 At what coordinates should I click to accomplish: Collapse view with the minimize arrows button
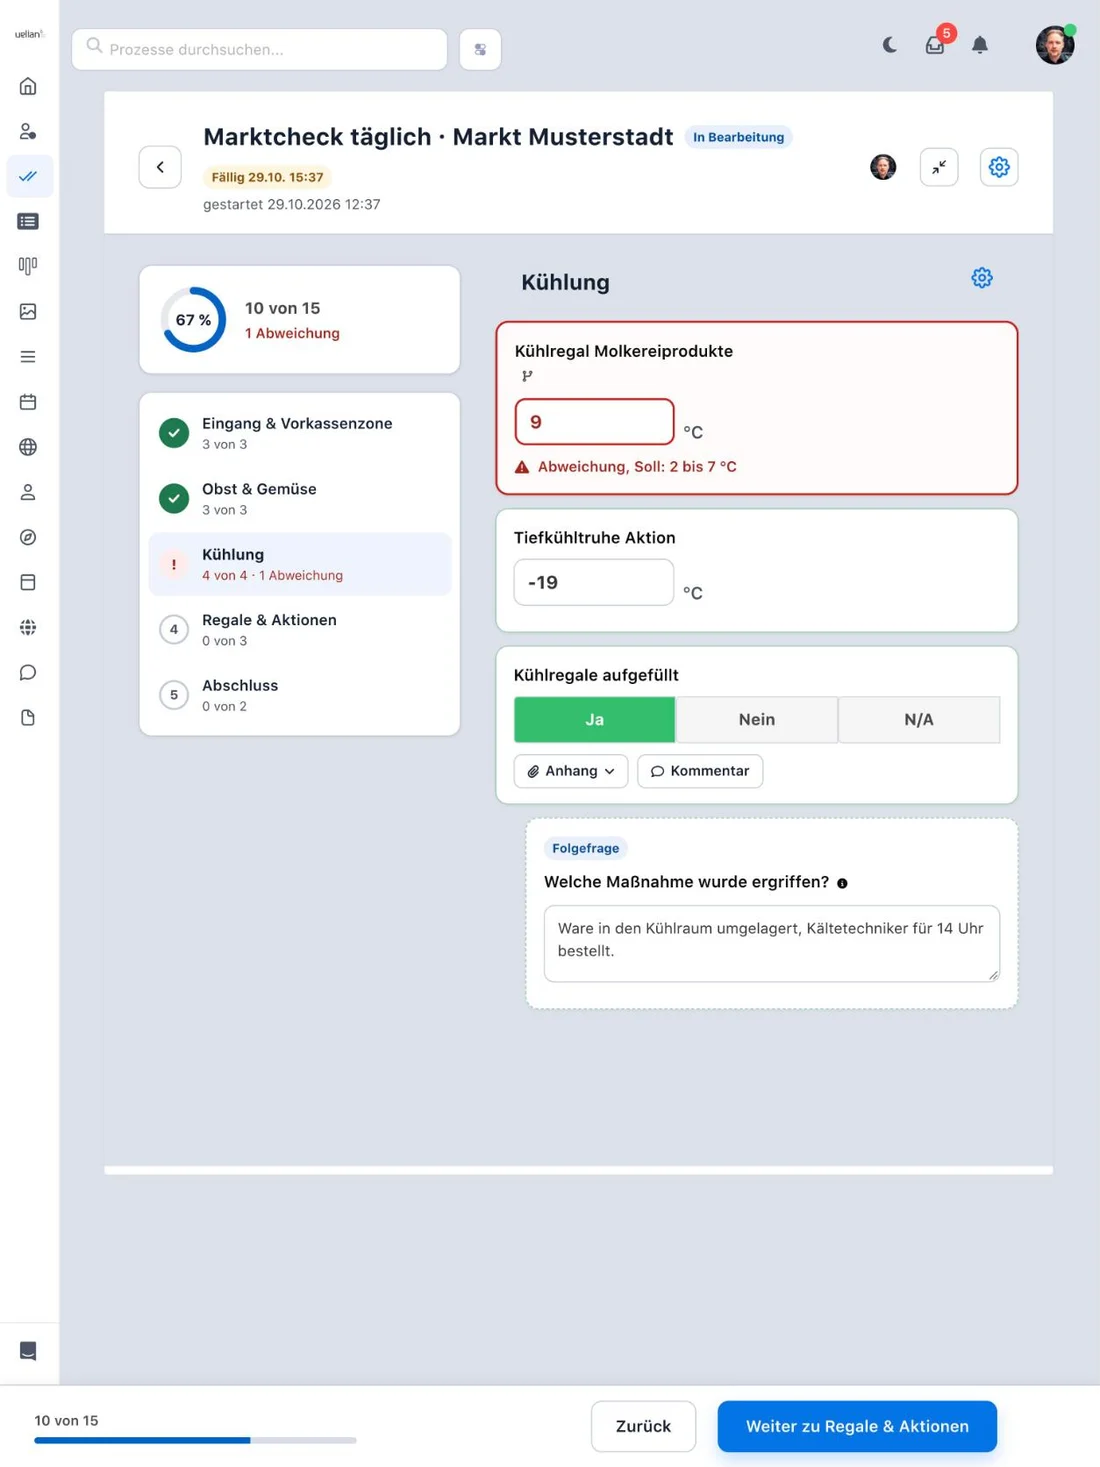tap(939, 167)
